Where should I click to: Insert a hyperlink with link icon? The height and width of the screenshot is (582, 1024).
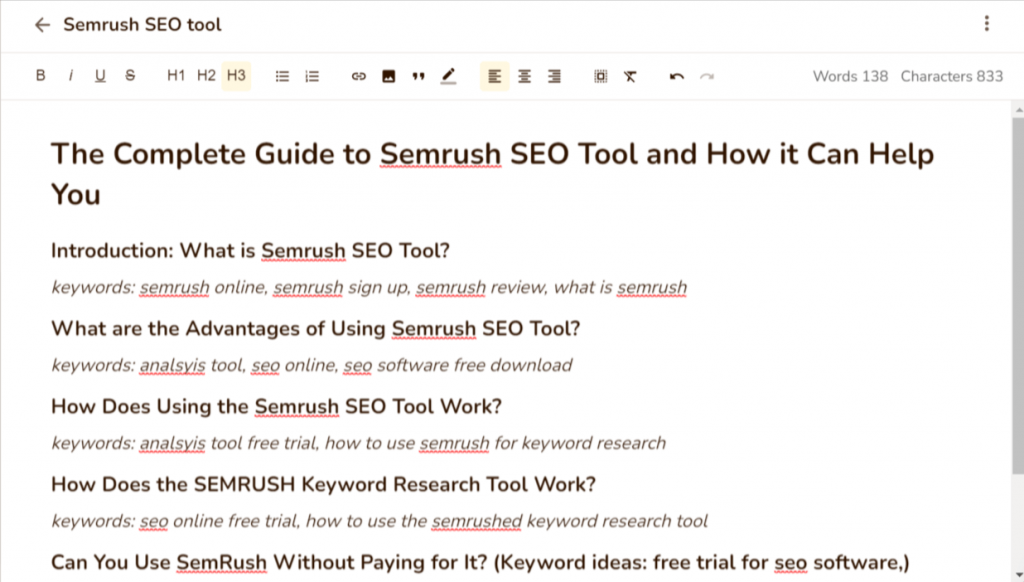coord(358,76)
